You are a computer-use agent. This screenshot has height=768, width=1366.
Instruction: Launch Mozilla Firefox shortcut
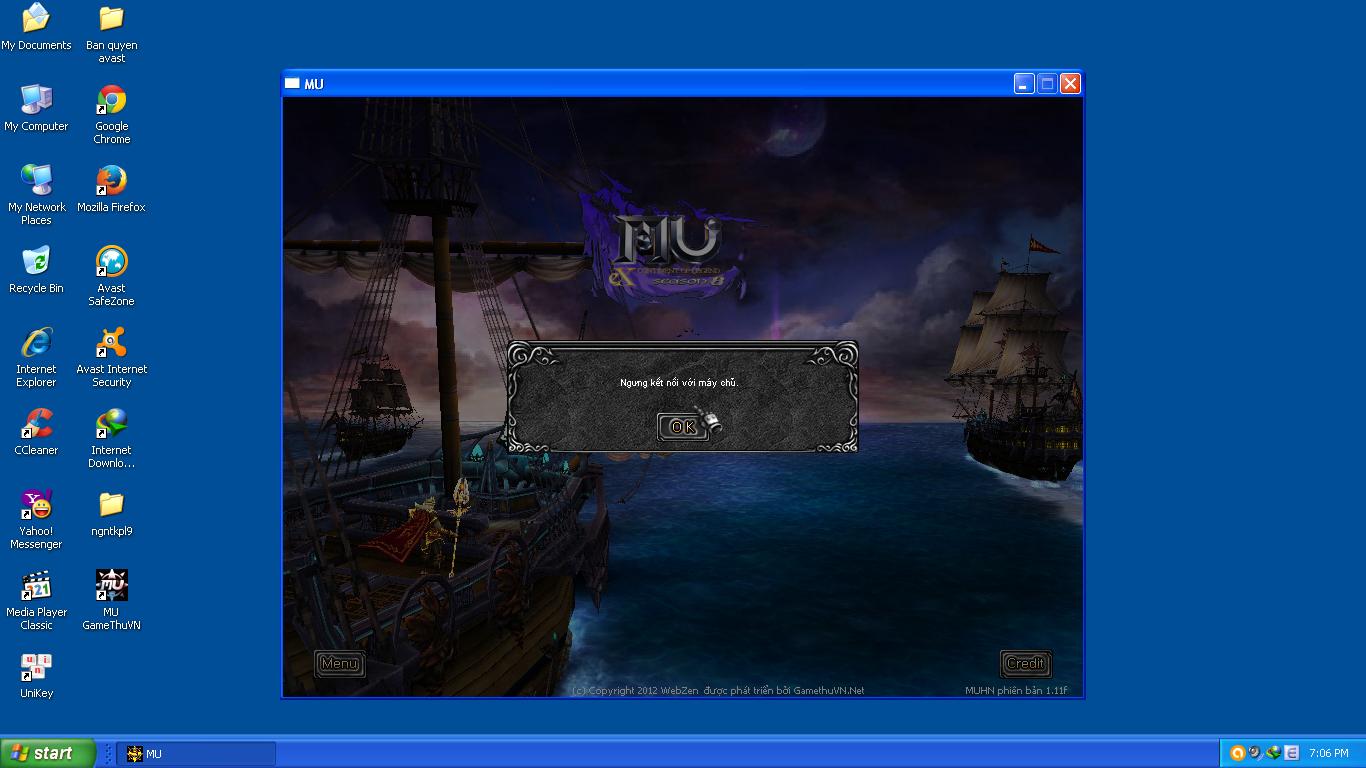pyautogui.click(x=112, y=189)
